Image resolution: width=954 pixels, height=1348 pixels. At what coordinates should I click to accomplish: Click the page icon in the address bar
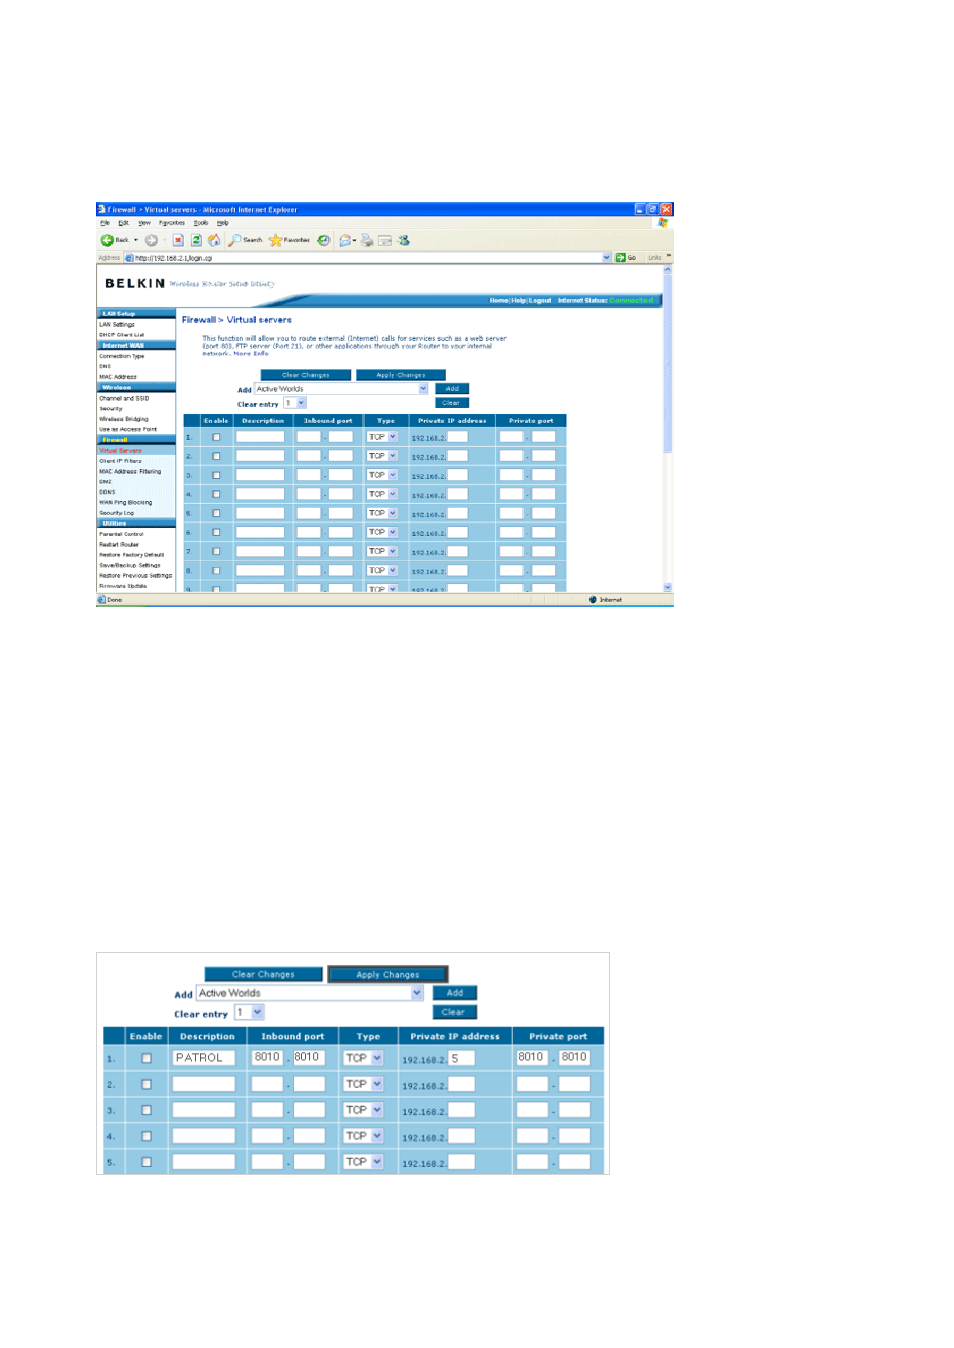click(129, 258)
